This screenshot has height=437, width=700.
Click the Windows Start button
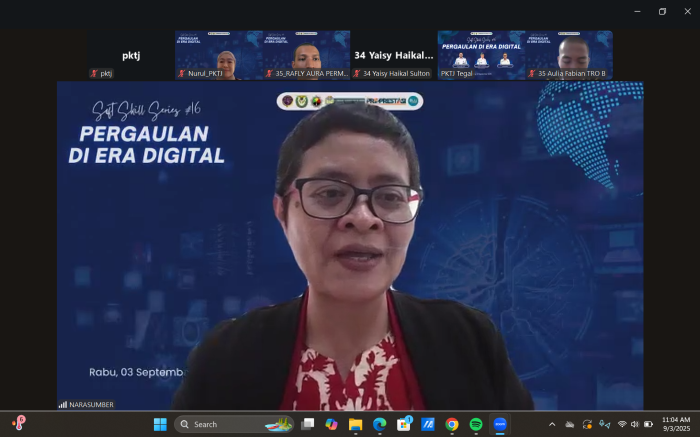[x=160, y=424]
